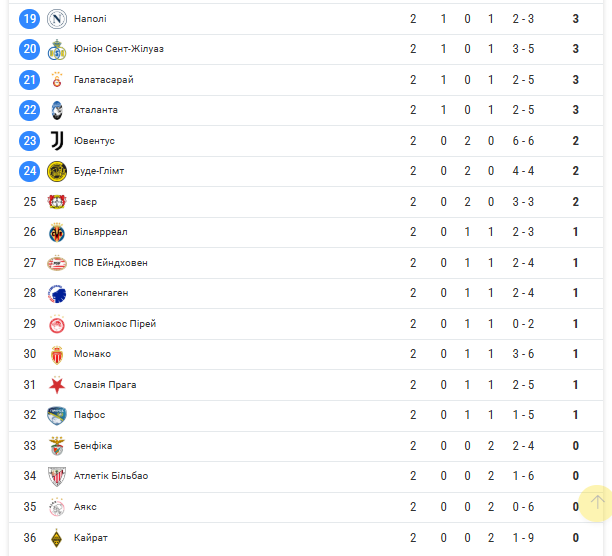Screen dimensions: 612x556
Task: Click the PSV Eindhoven logo
Action: (x=57, y=263)
